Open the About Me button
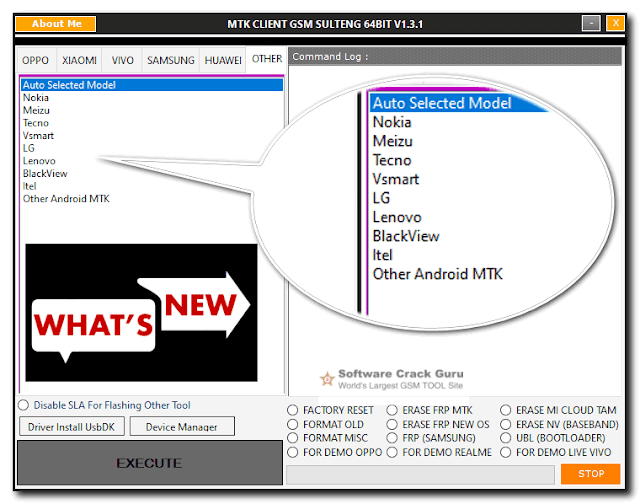640x504 pixels. [x=56, y=24]
